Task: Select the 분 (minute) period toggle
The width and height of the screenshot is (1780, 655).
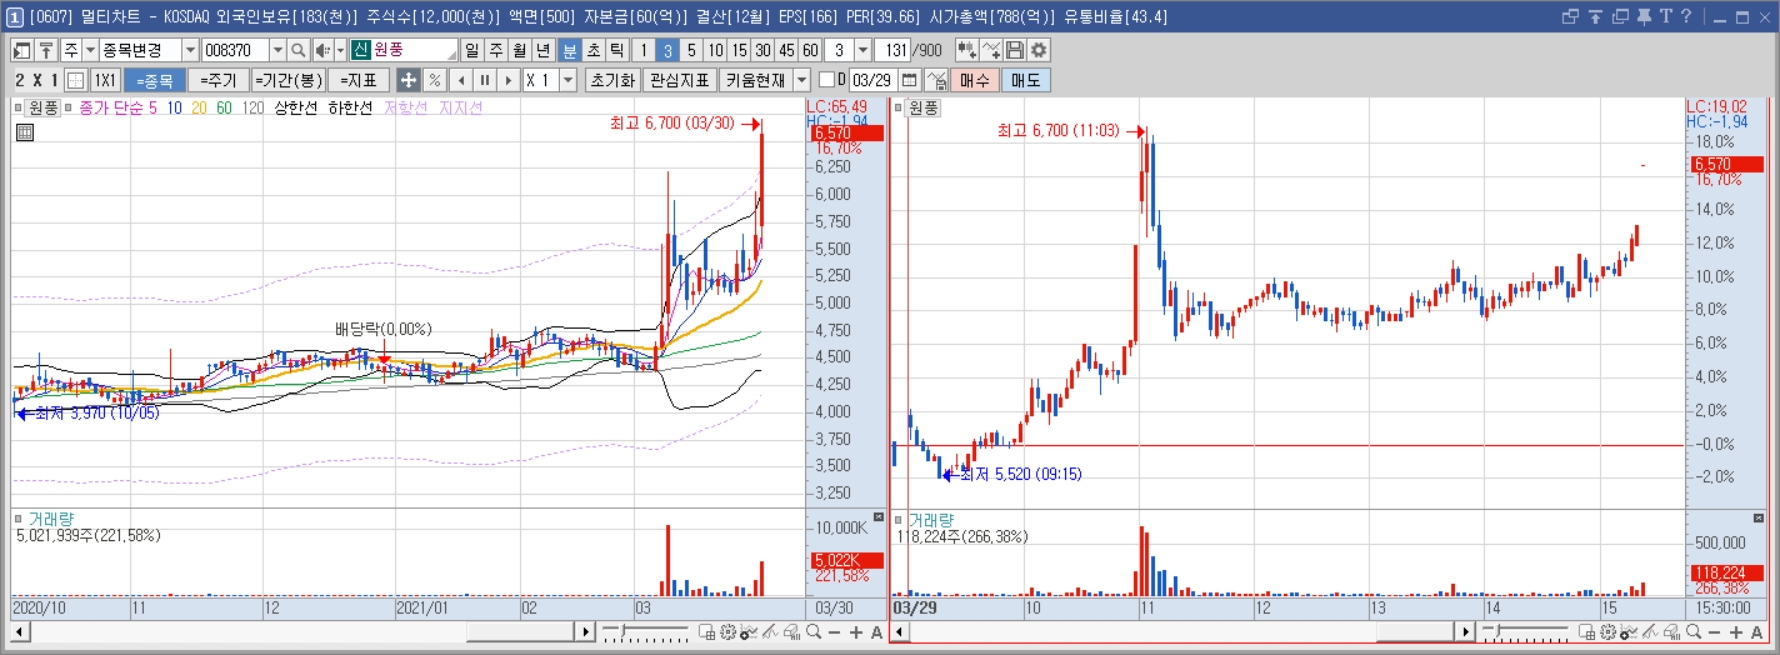Action: (569, 50)
